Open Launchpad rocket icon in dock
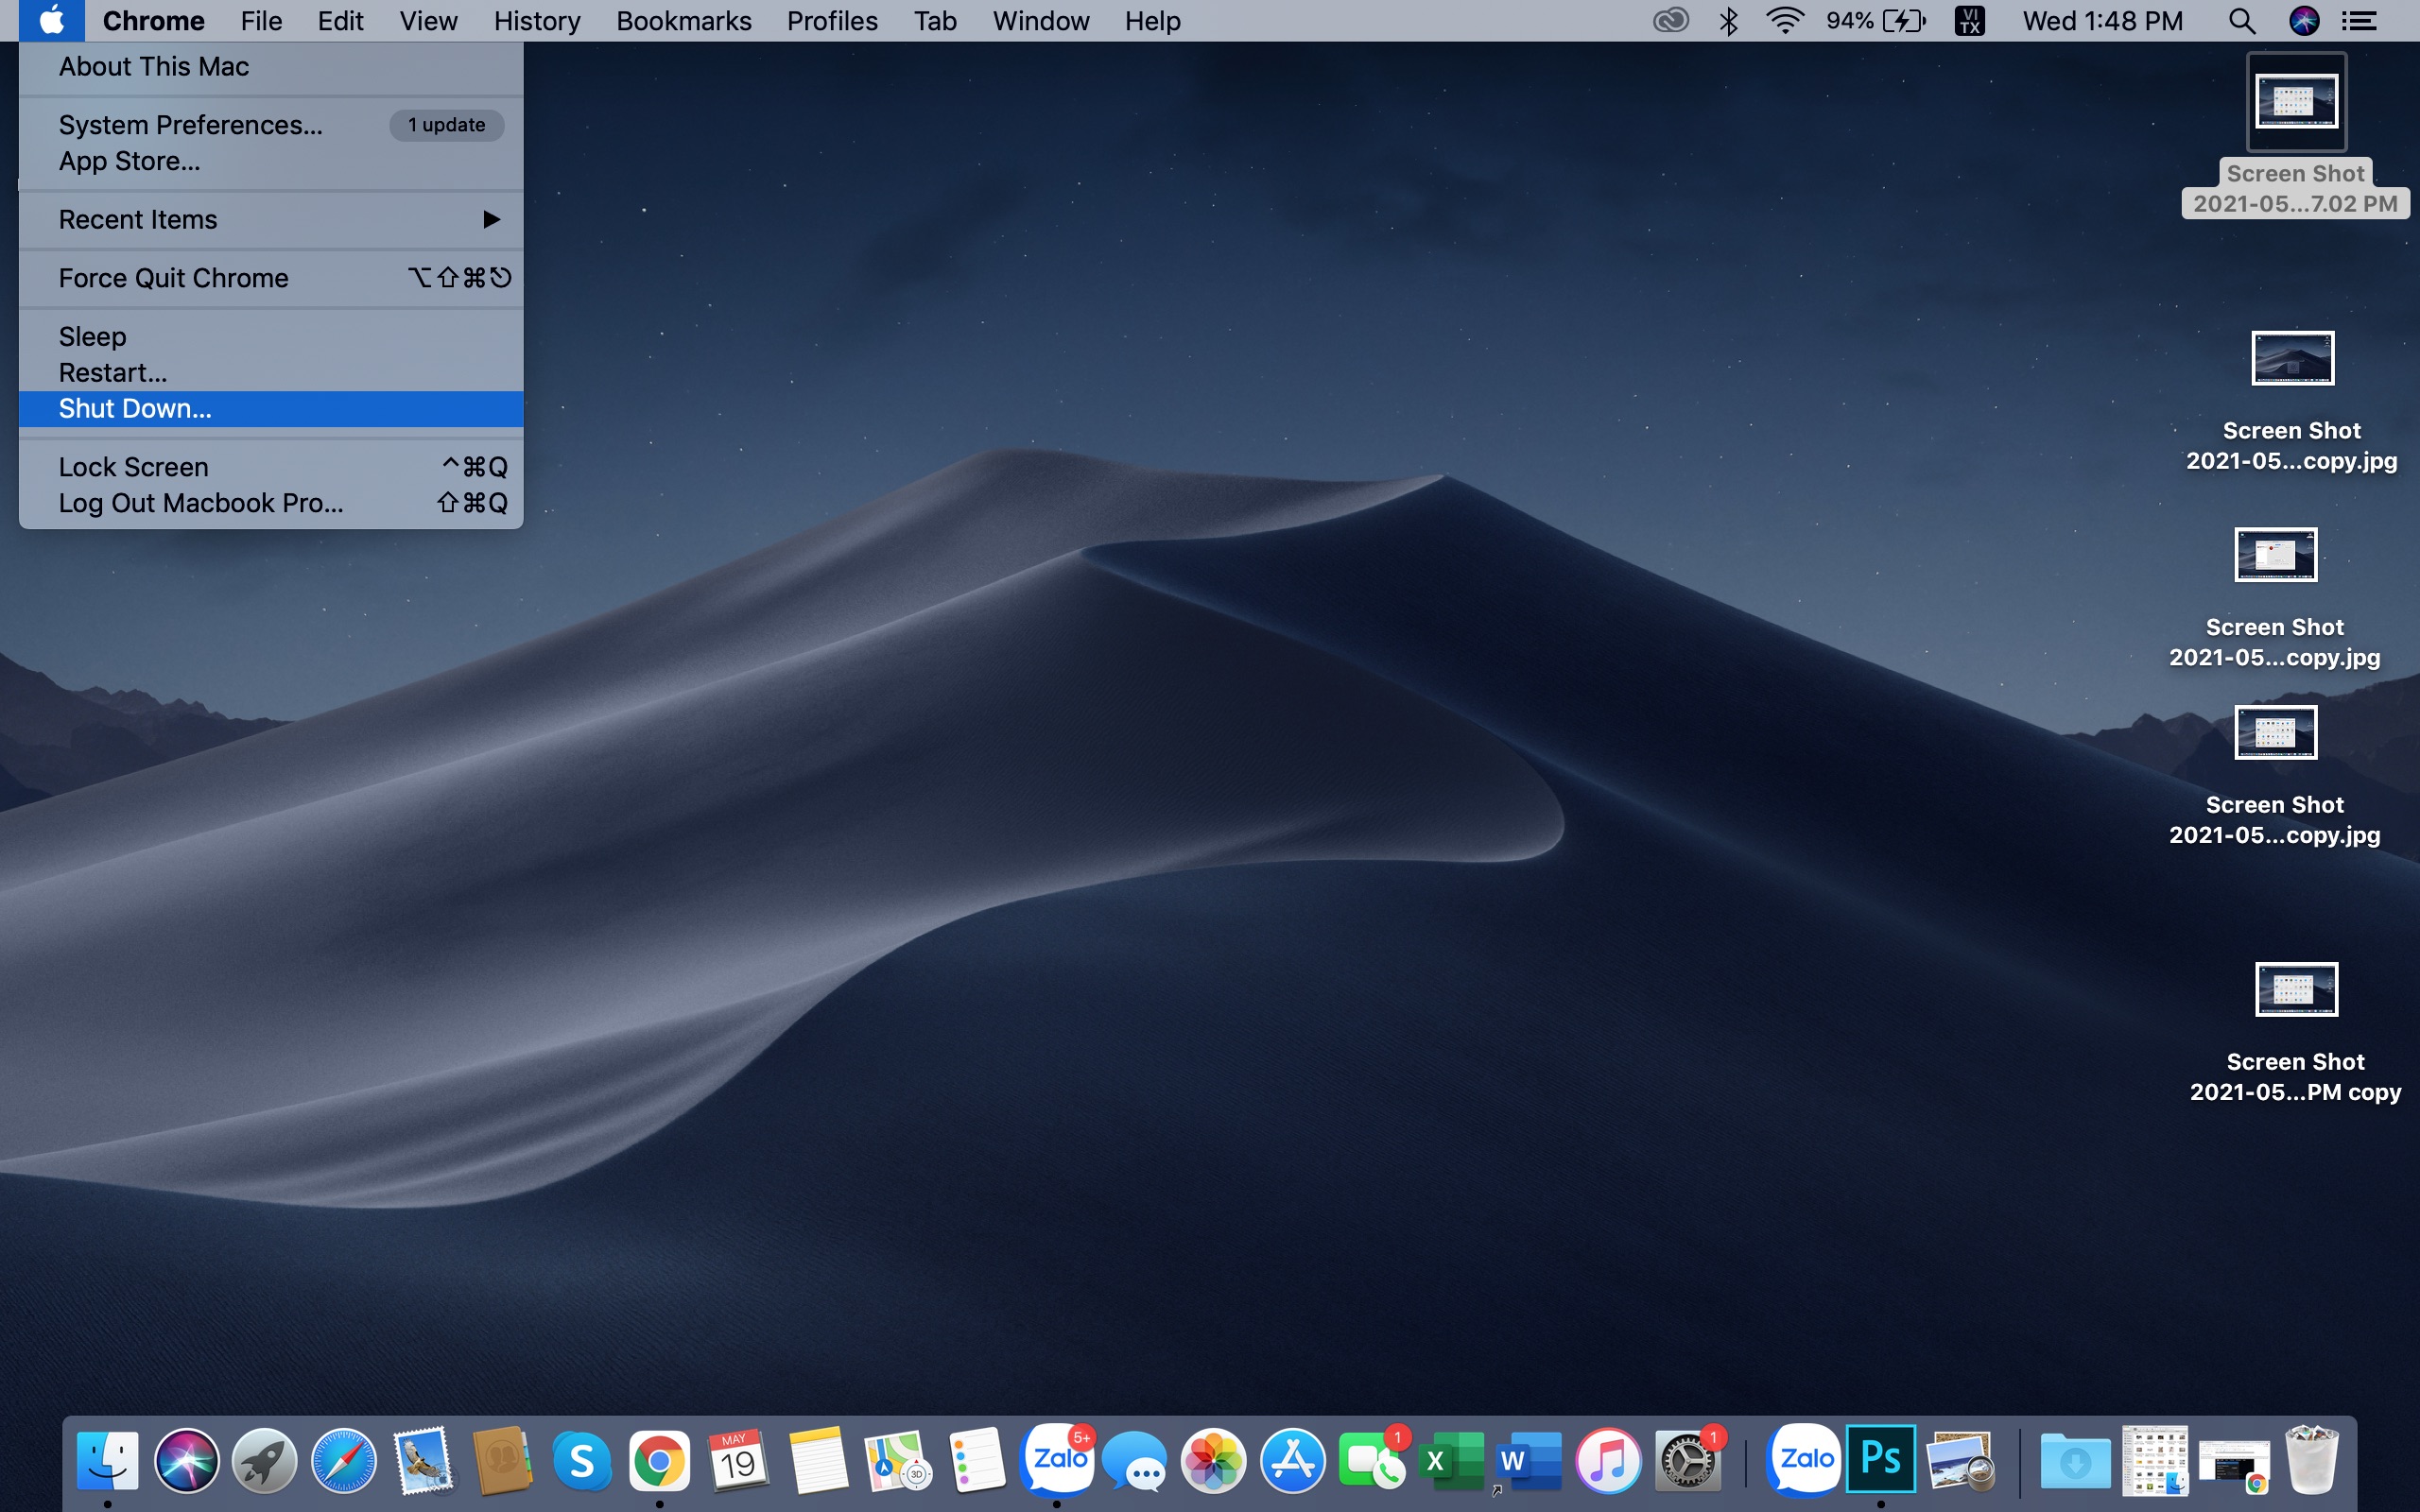The height and width of the screenshot is (1512, 2420). (265, 1462)
